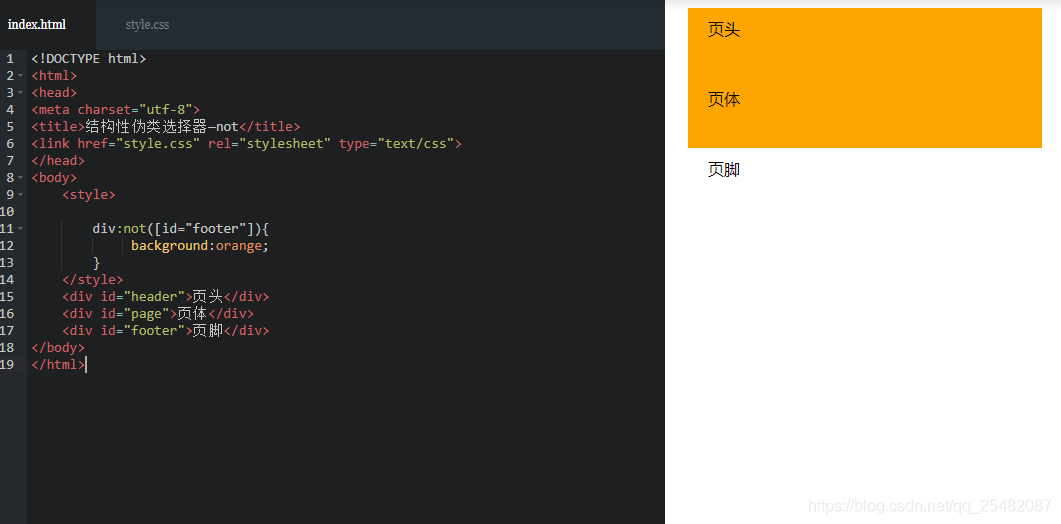Click the opening <style> tag on line 9
This screenshot has height=524, width=1061.
tap(89, 194)
